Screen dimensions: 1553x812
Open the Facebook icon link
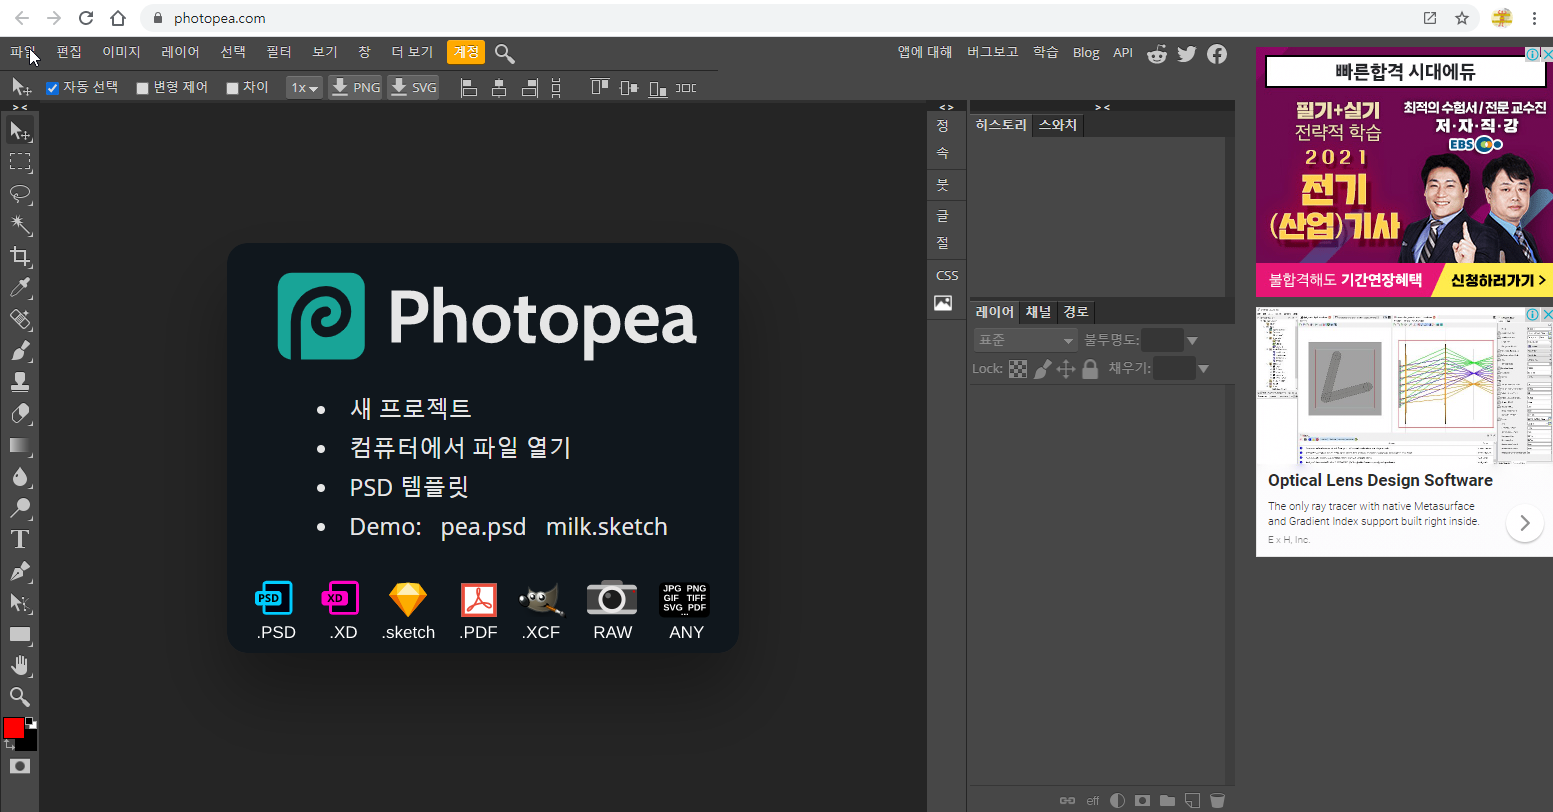tap(1217, 54)
